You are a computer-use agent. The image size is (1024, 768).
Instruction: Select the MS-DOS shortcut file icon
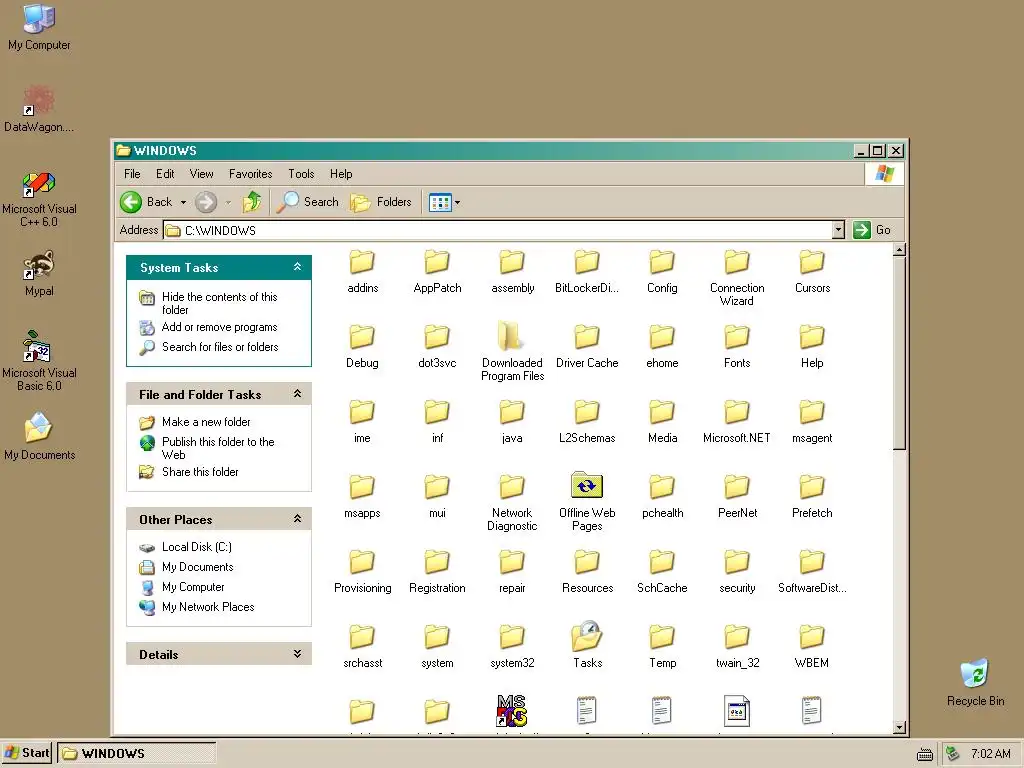pos(511,711)
